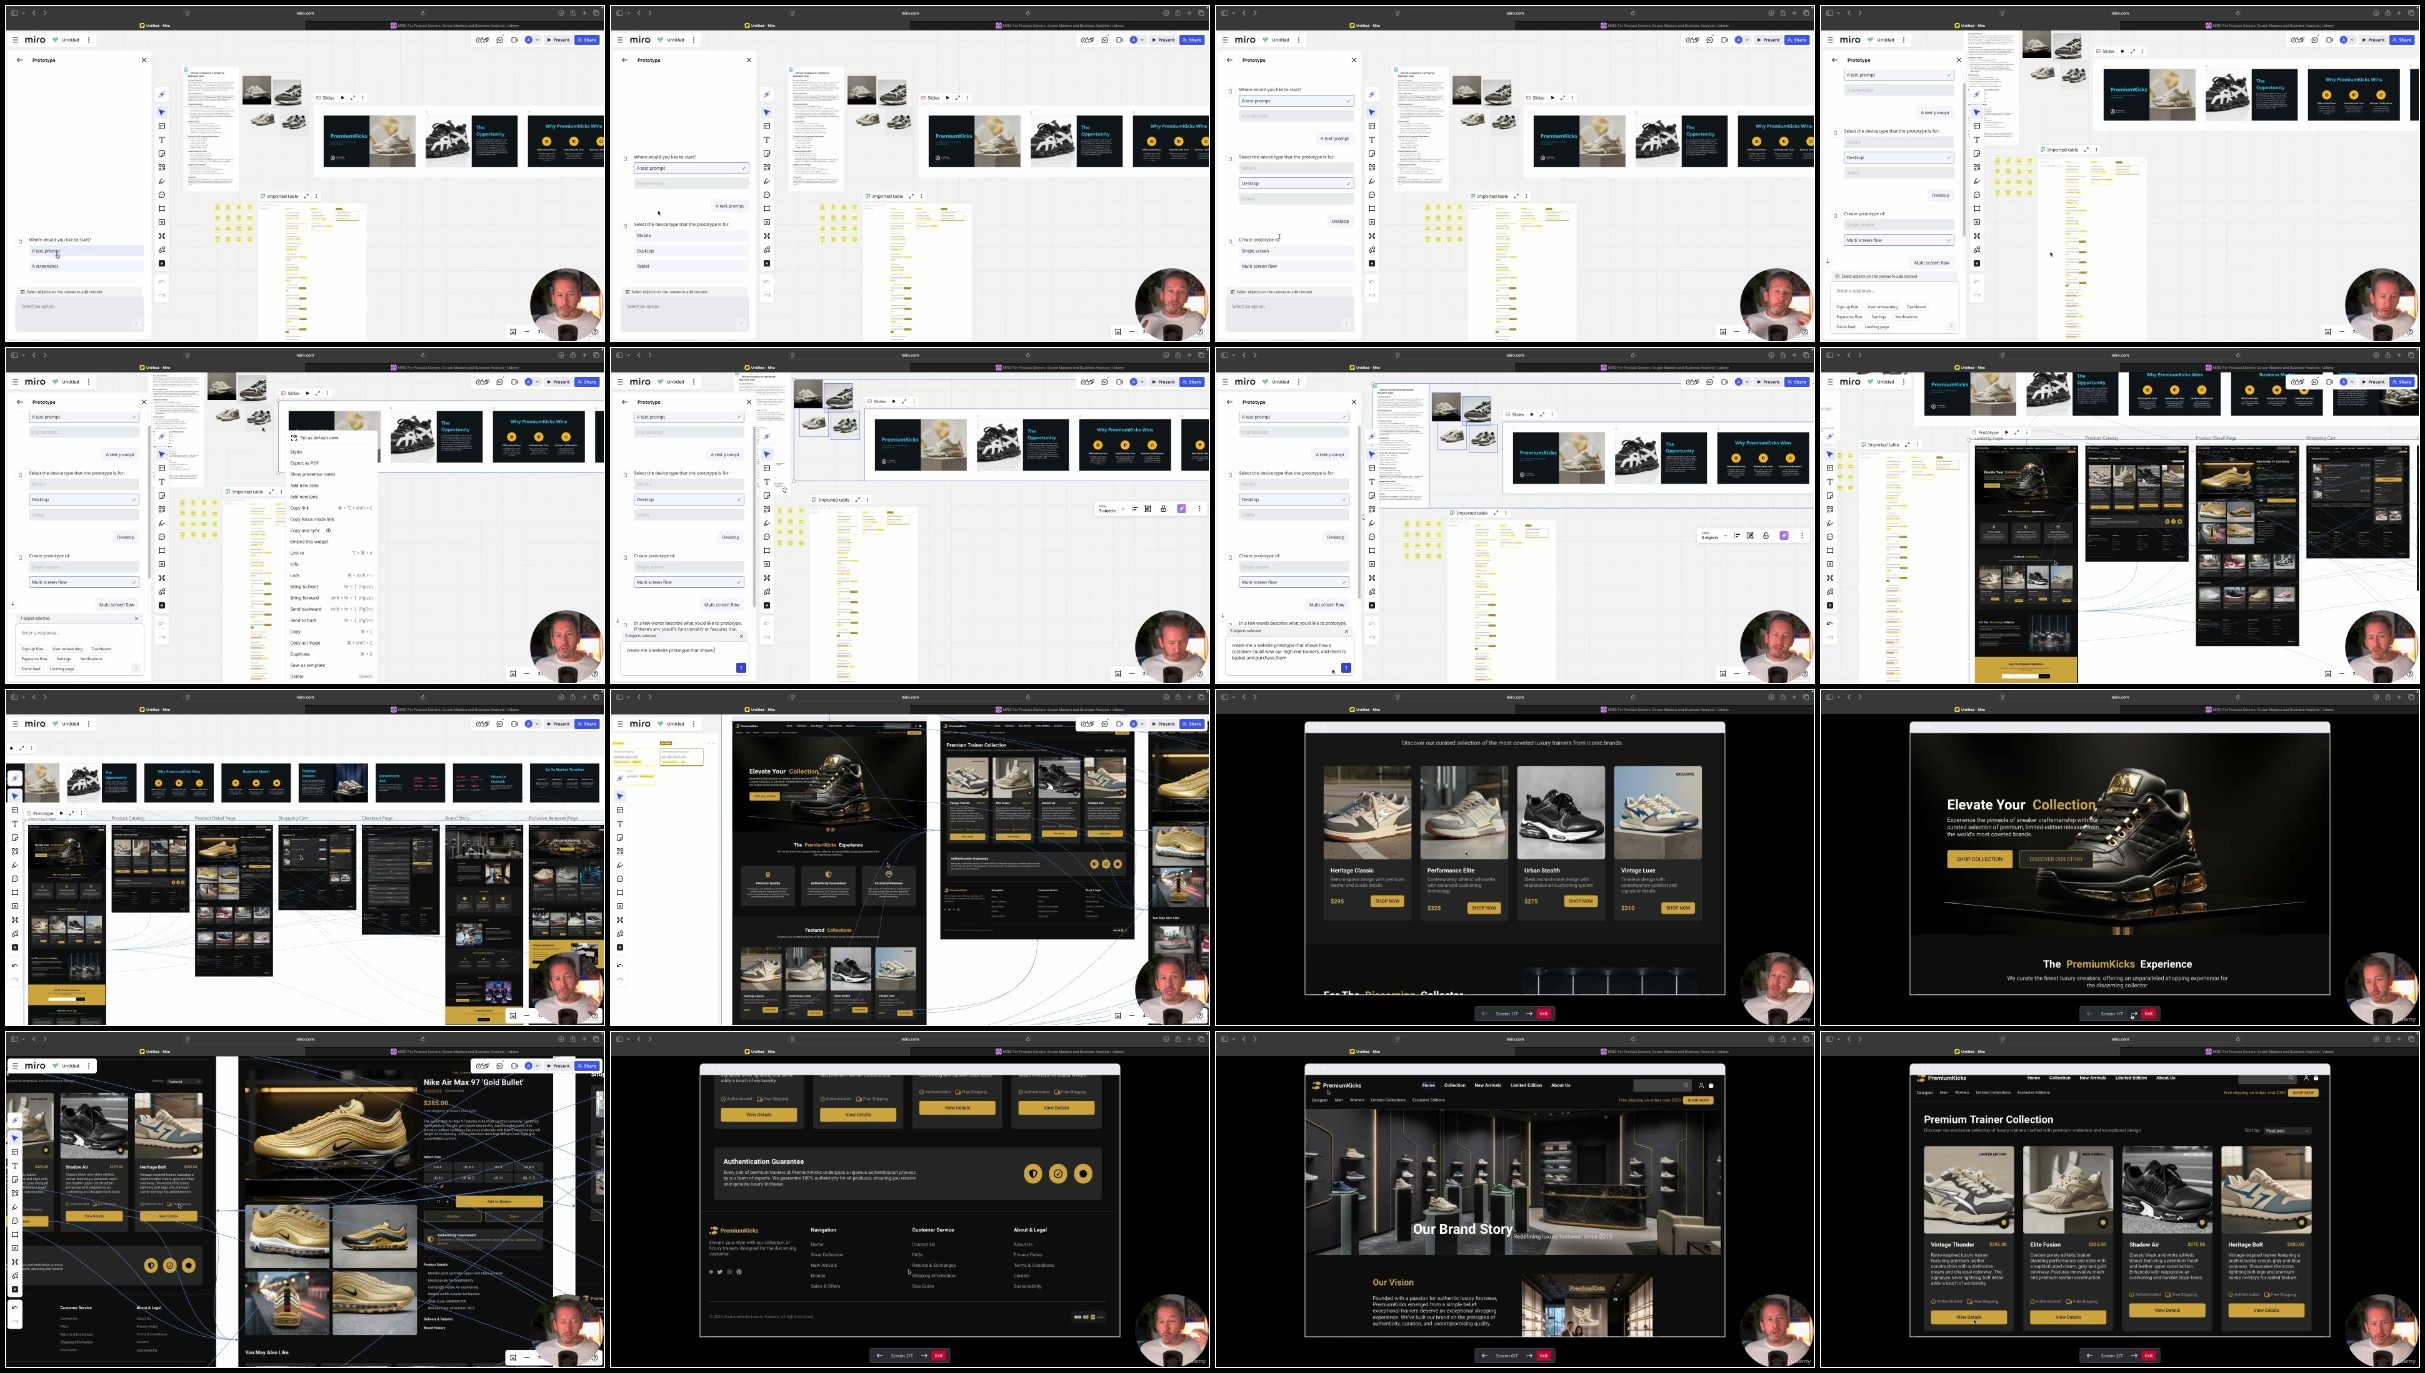Viewport: 2425px width, 1373px height.
Task: Select Text tool in toolbar left of context menu
Action: (162, 482)
